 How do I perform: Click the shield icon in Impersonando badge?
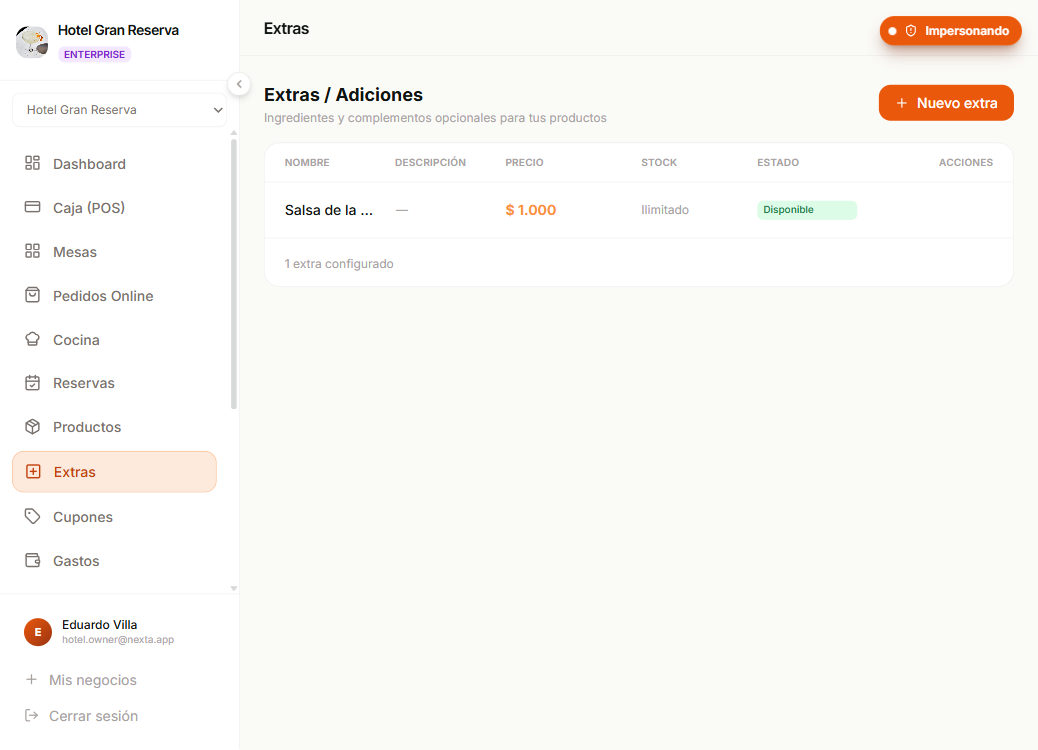[911, 31]
